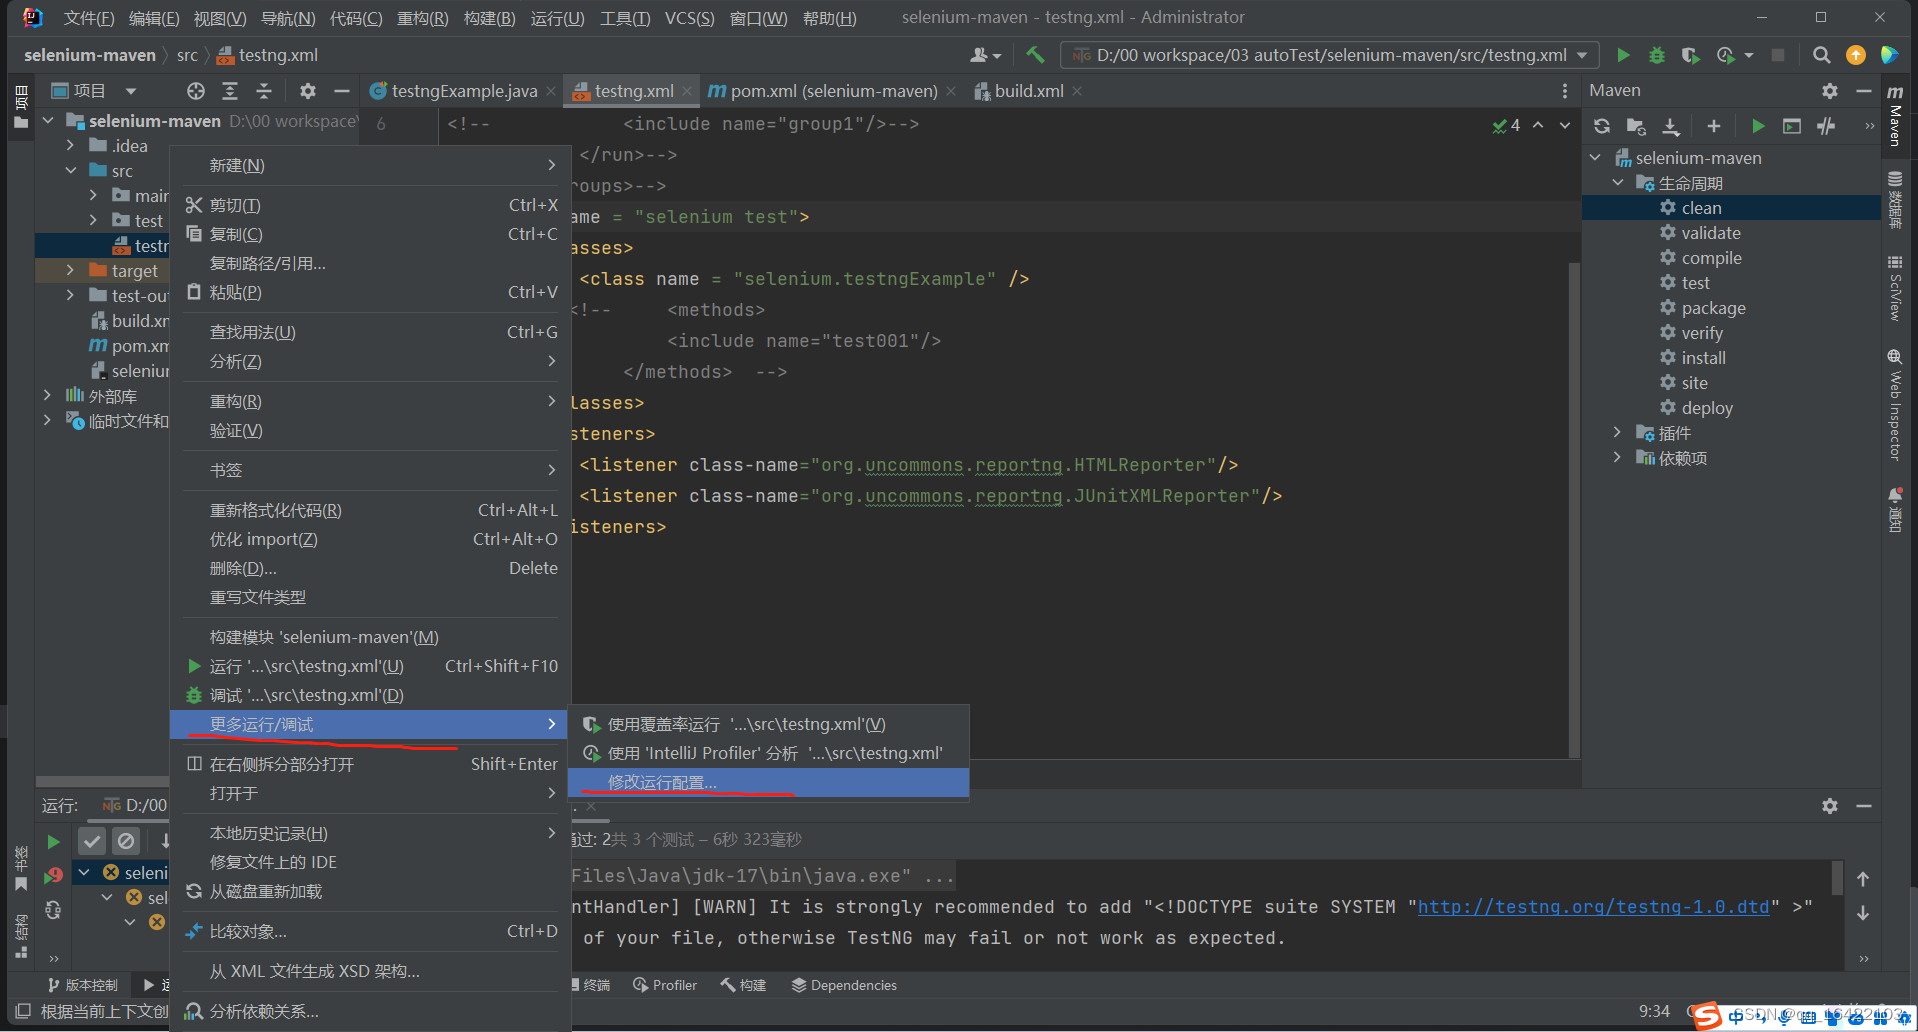
Task: Rerun tests with green play icon
Action: 53,841
